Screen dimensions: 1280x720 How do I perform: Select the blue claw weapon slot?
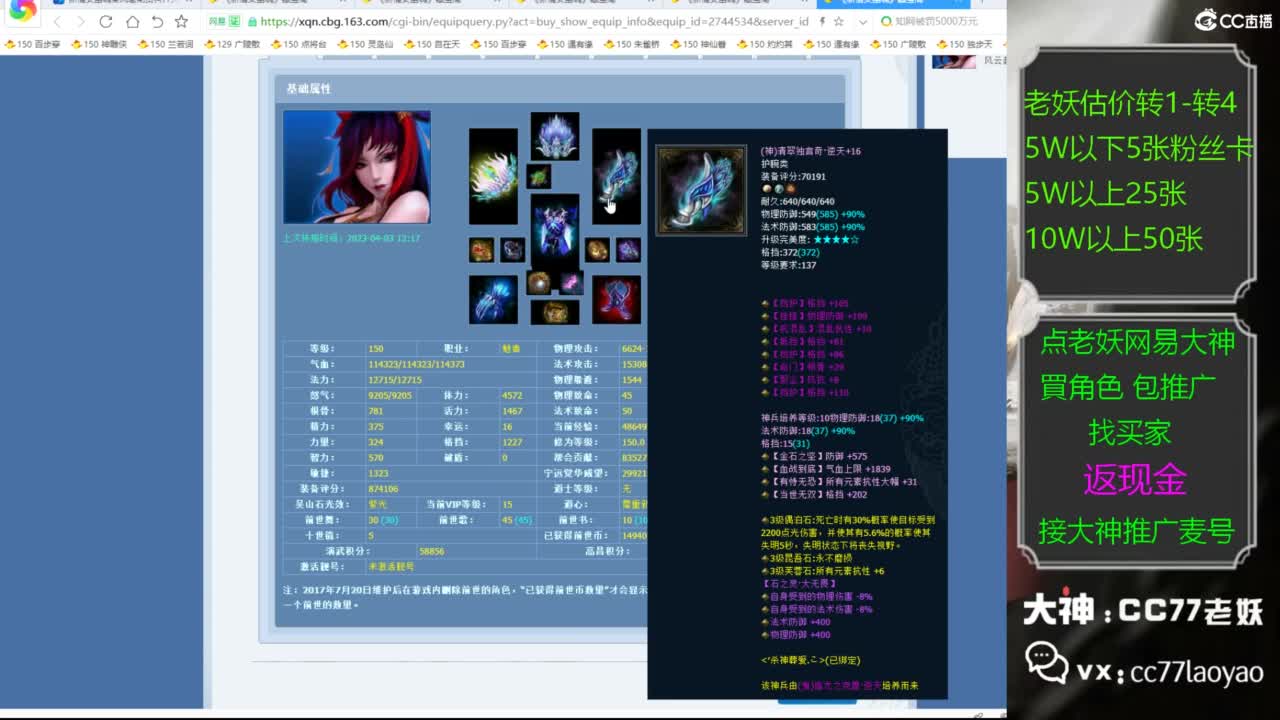[493, 299]
